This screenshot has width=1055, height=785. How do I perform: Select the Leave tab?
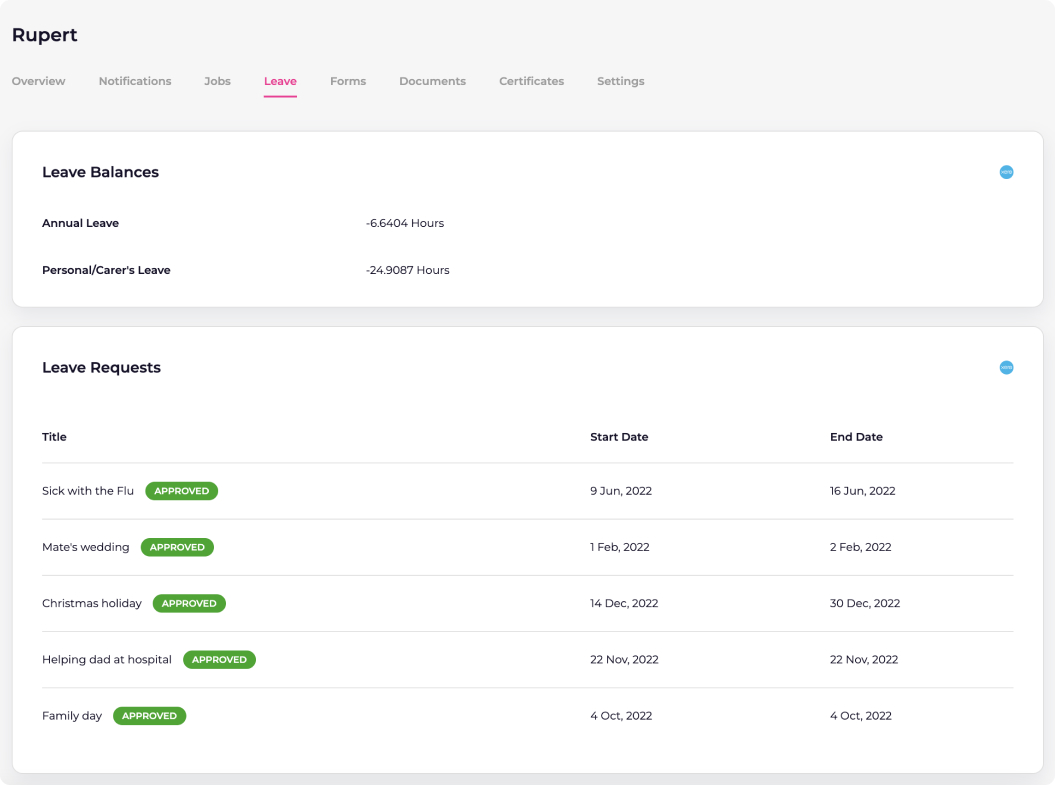[x=280, y=81]
